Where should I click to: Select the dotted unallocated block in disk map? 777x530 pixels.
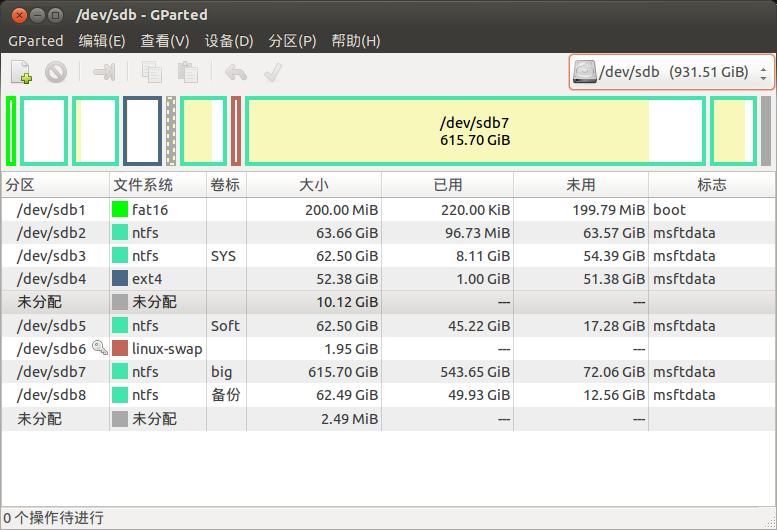point(171,131)
